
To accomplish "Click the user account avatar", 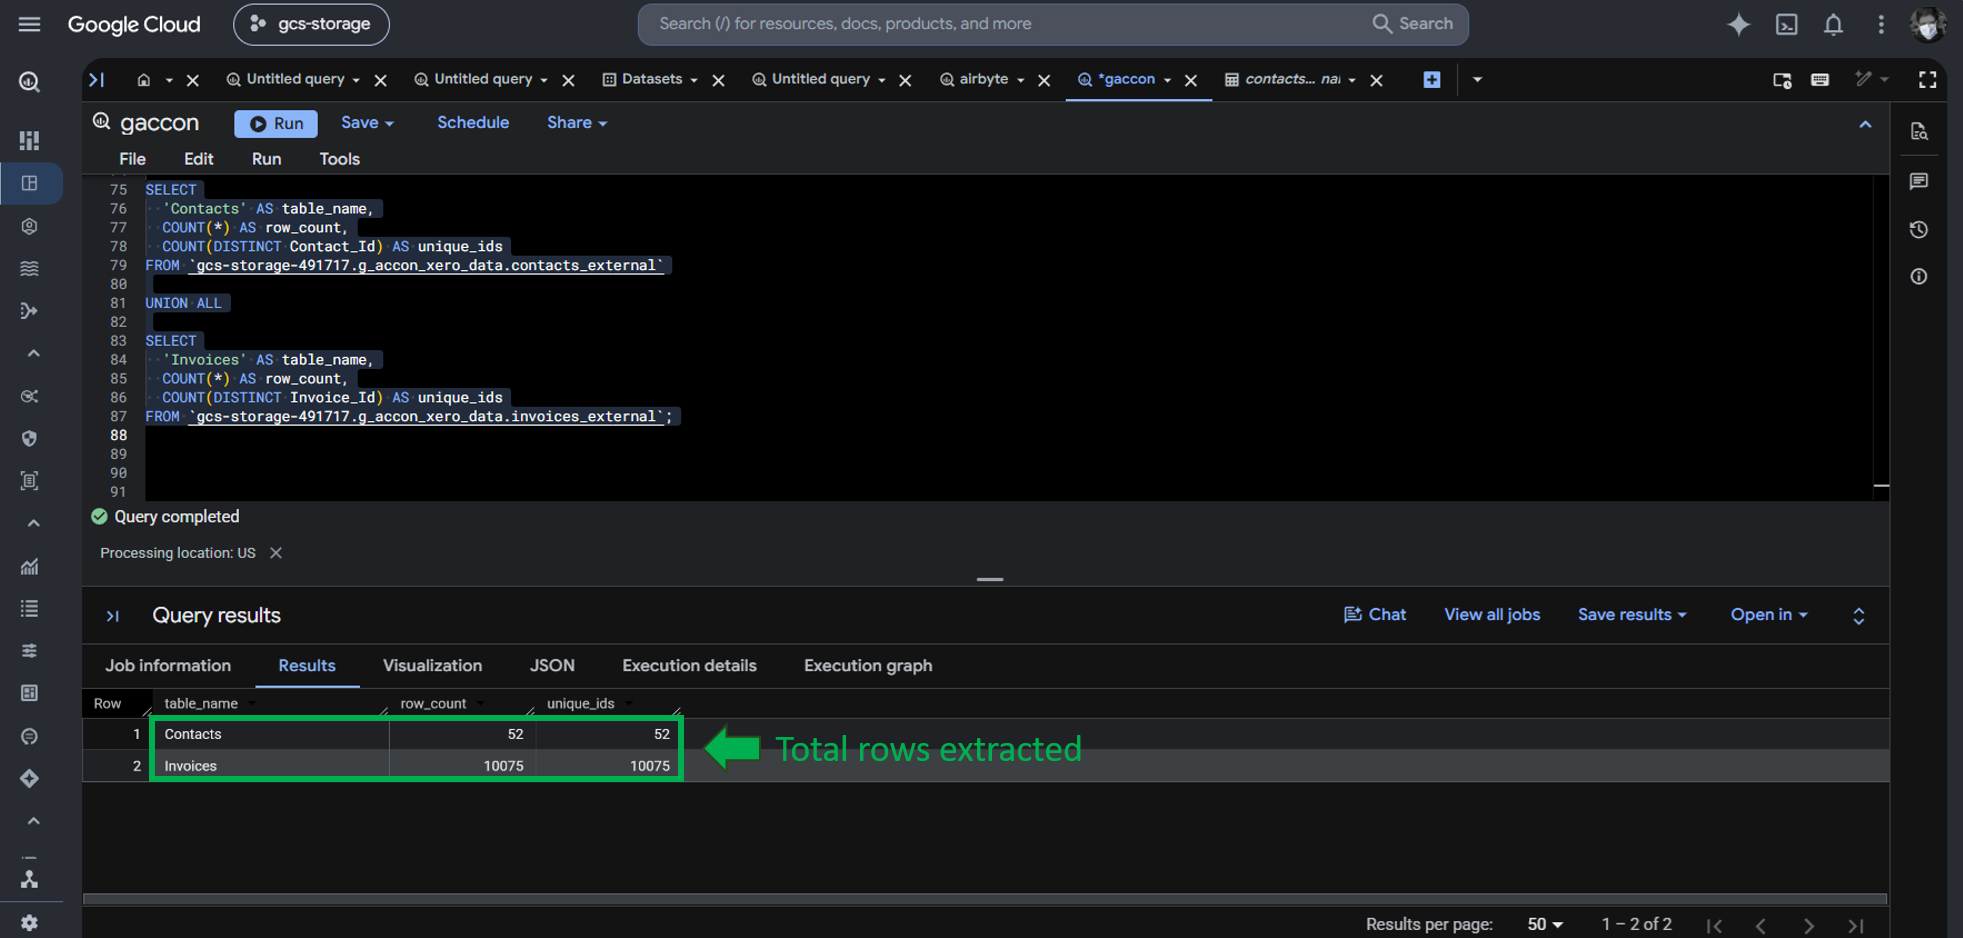I will (1928, 24).
